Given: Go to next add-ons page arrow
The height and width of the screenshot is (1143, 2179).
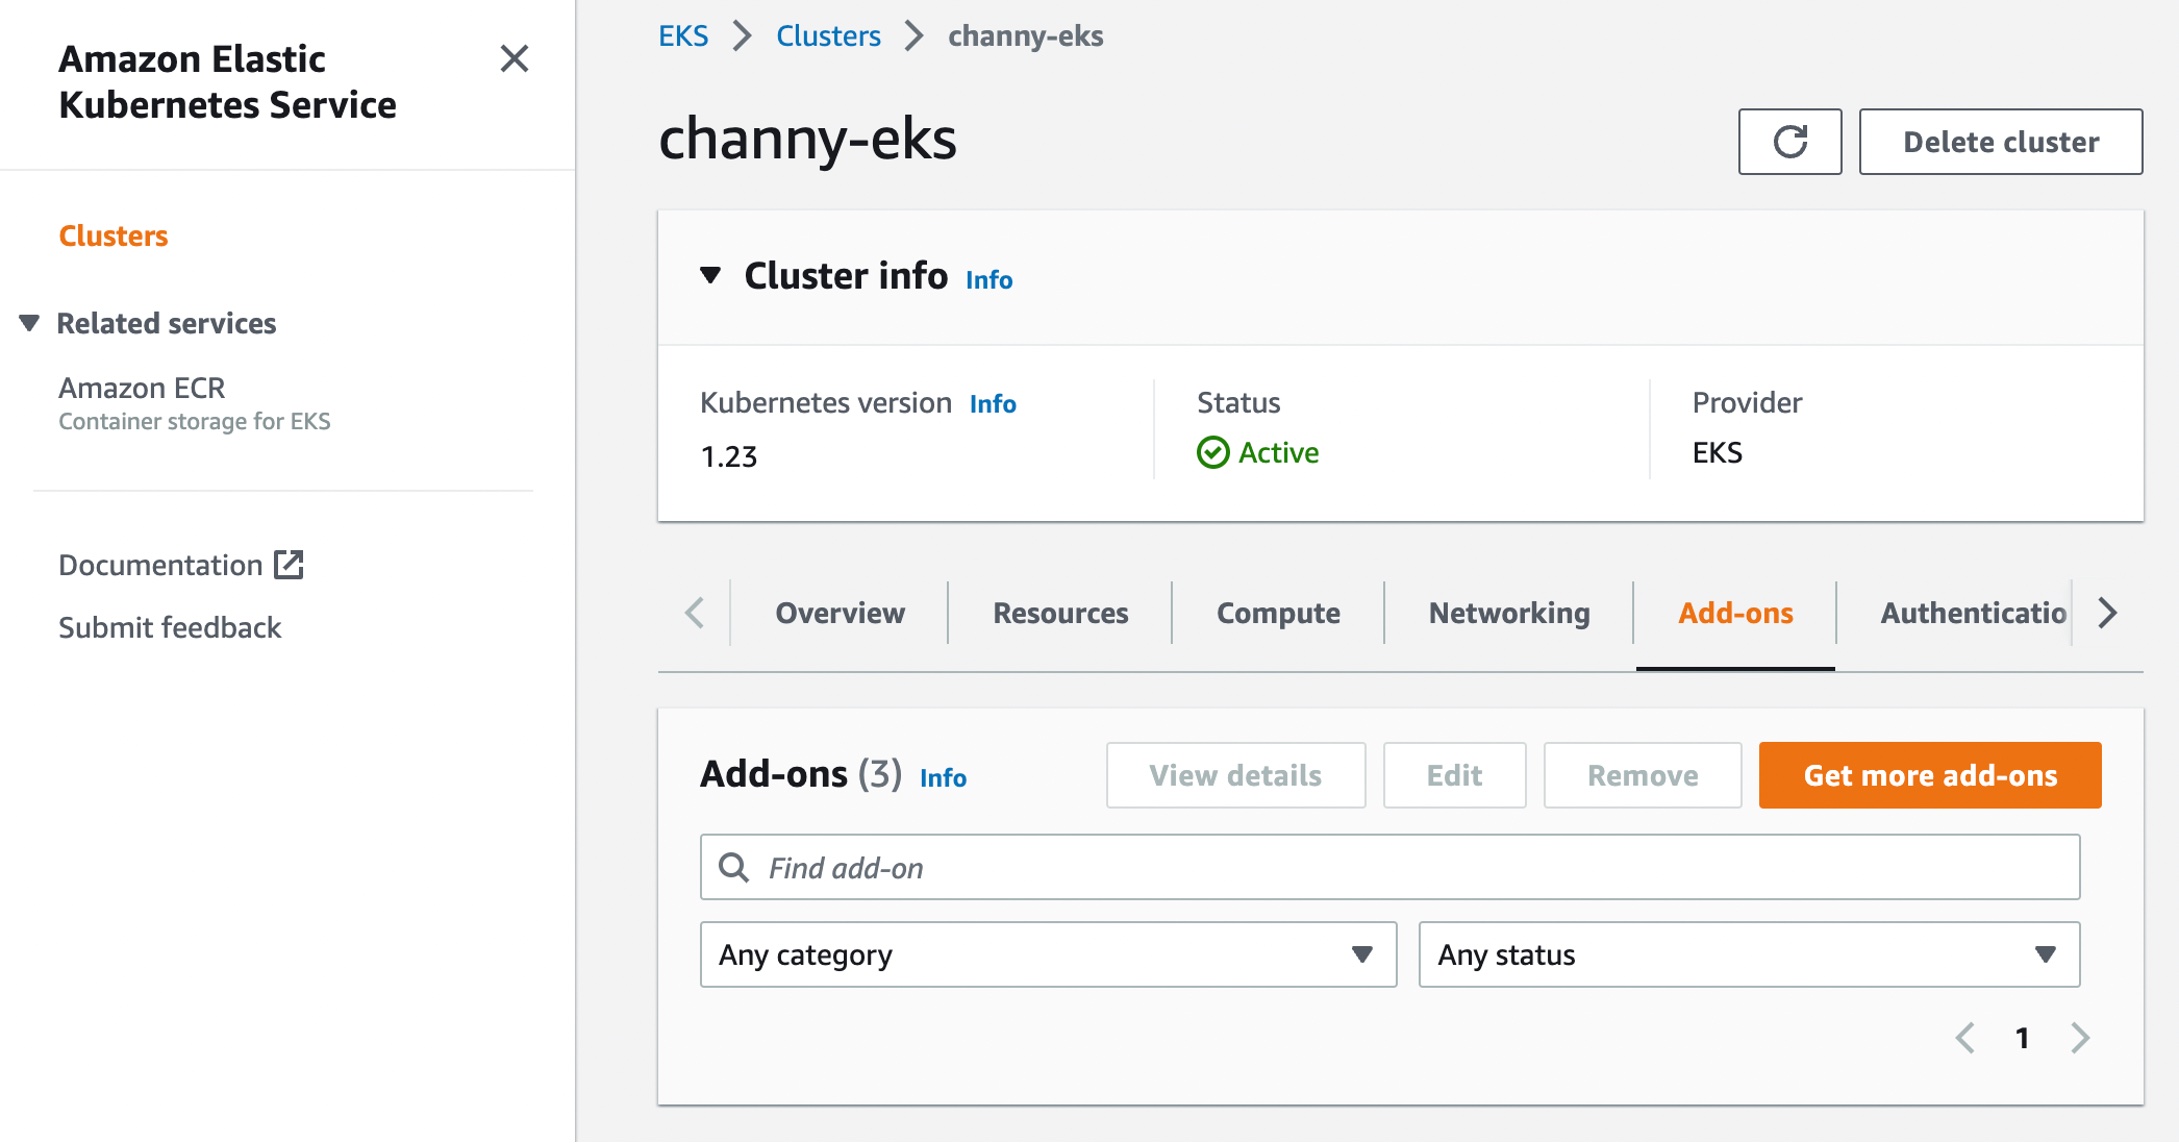Looking at the screenshot, I should pos(2080,1038).
